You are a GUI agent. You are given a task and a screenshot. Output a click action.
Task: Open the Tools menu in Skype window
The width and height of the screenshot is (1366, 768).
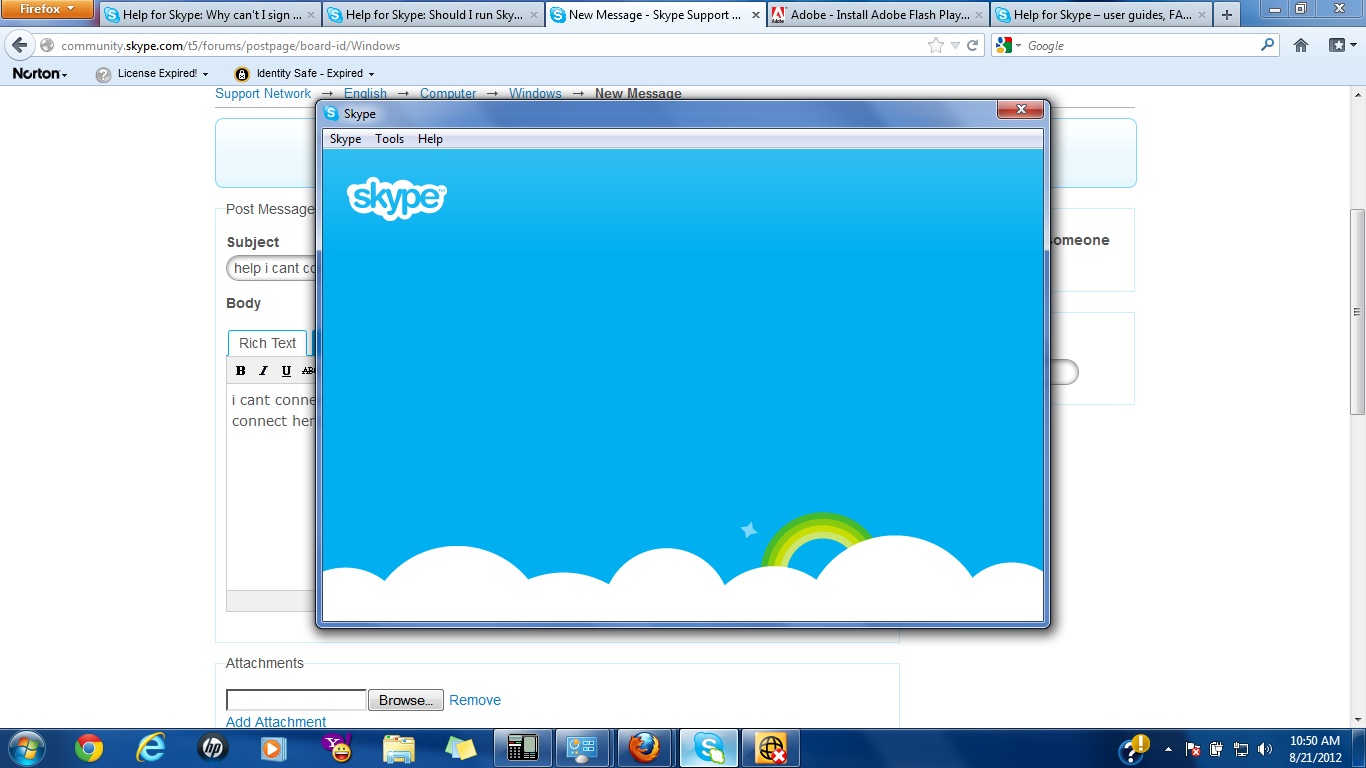(389, 139)
